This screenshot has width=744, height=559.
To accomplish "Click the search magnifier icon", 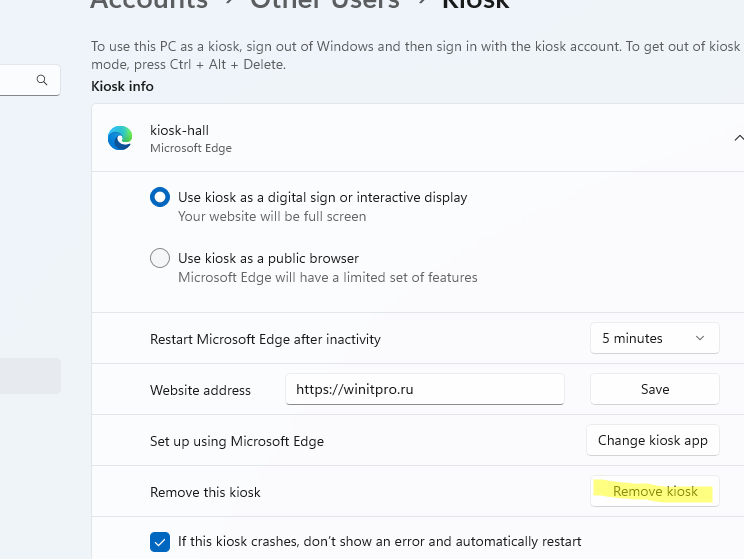I will 42,80.
